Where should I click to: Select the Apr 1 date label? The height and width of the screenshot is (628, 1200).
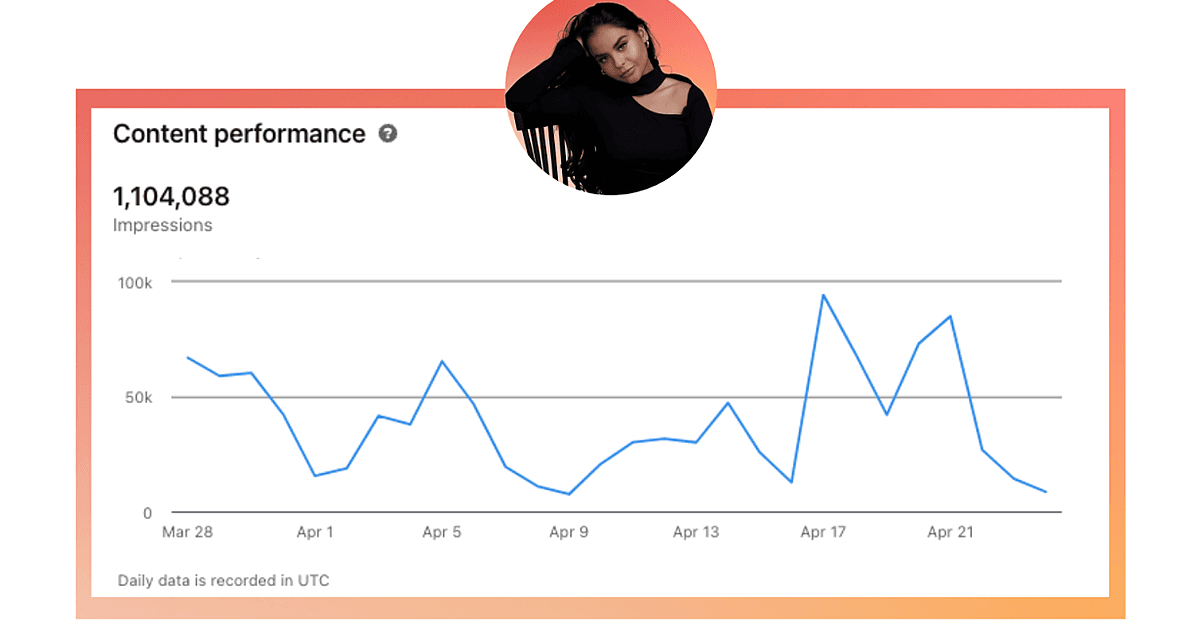315,532
